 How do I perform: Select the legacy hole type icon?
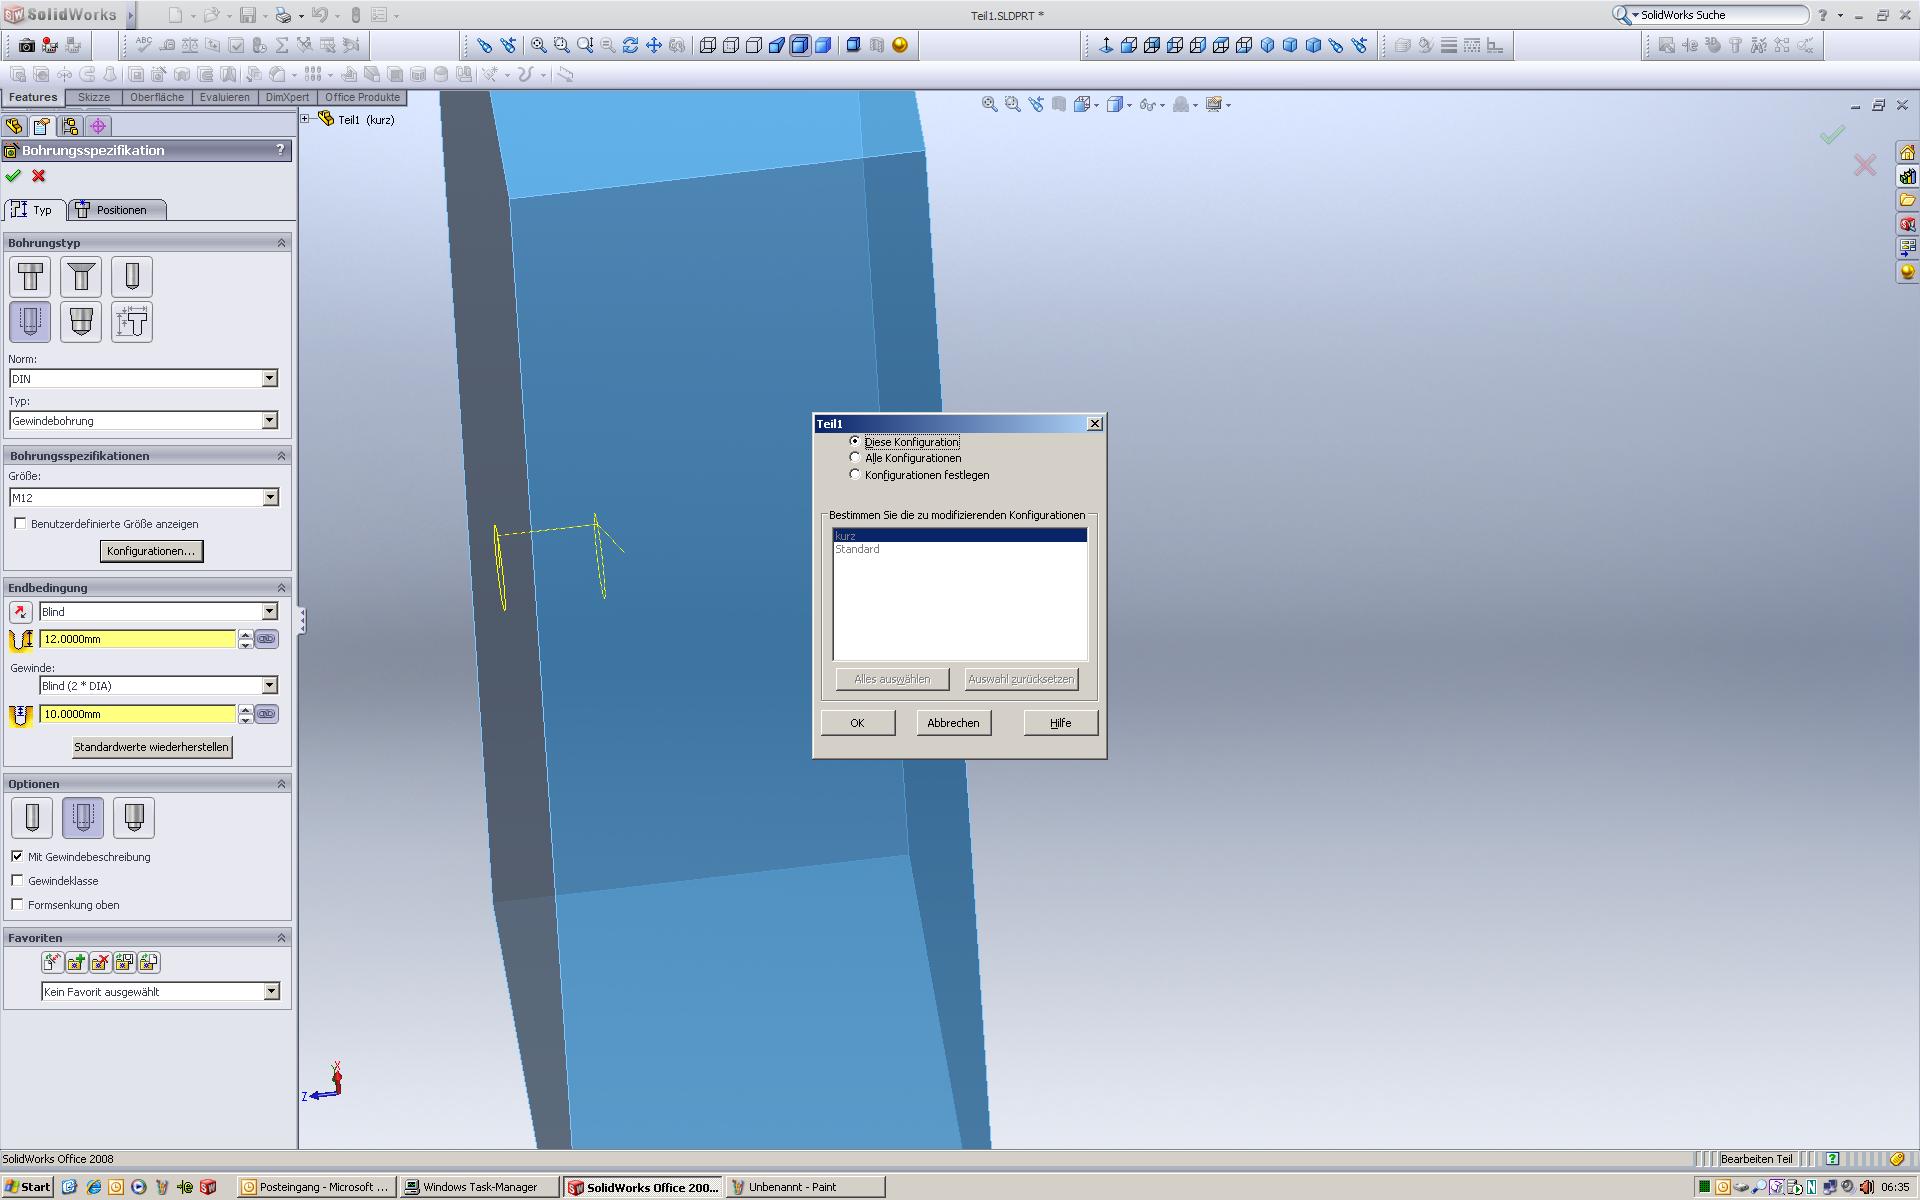coord(132,322)
